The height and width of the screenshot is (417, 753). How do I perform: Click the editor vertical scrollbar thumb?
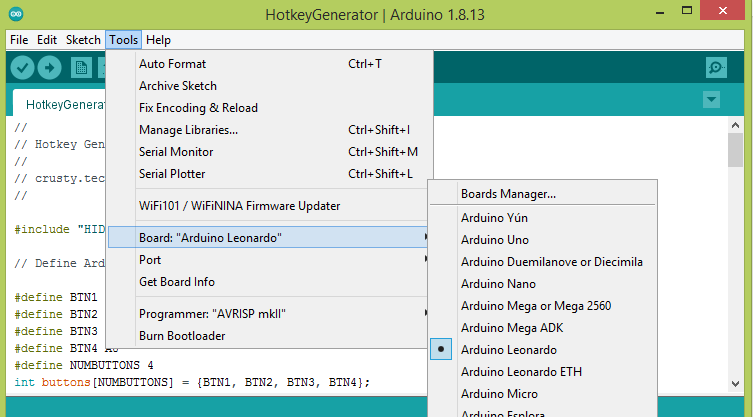coord(735,150)
